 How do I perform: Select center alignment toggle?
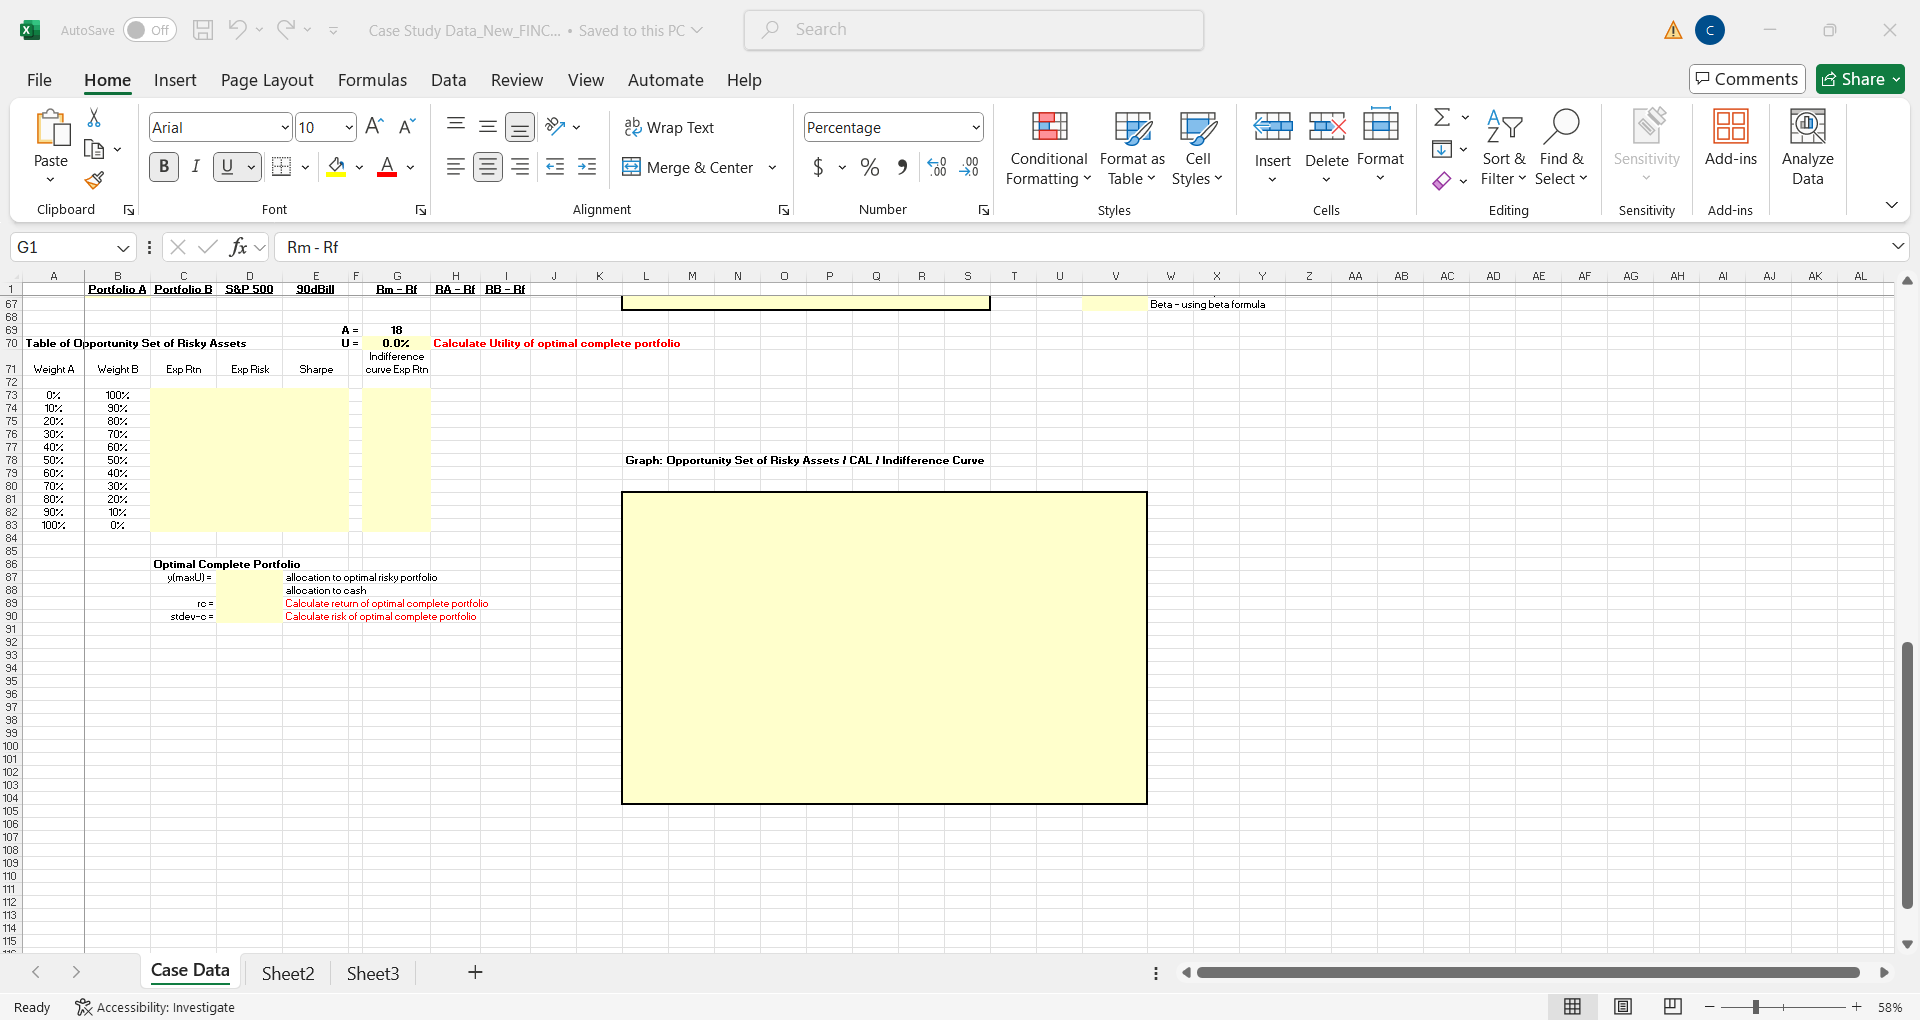[488, 167]
